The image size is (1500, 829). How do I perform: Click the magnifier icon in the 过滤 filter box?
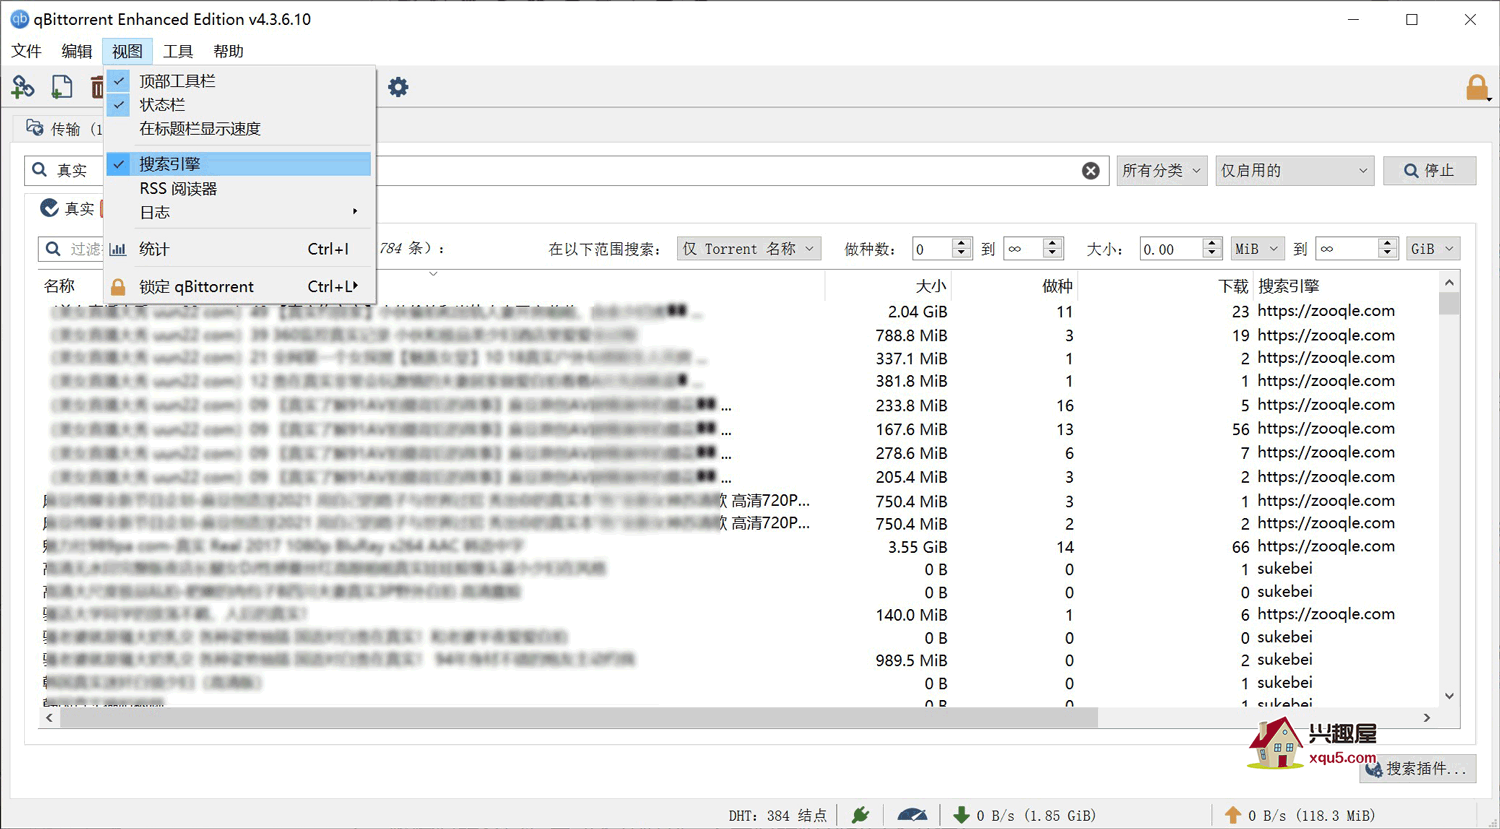coord(53,248)
